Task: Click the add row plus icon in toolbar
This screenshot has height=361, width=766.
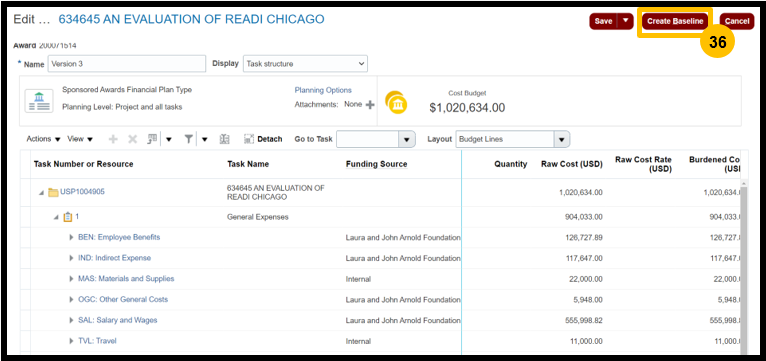Action: [x=113, y=139]
